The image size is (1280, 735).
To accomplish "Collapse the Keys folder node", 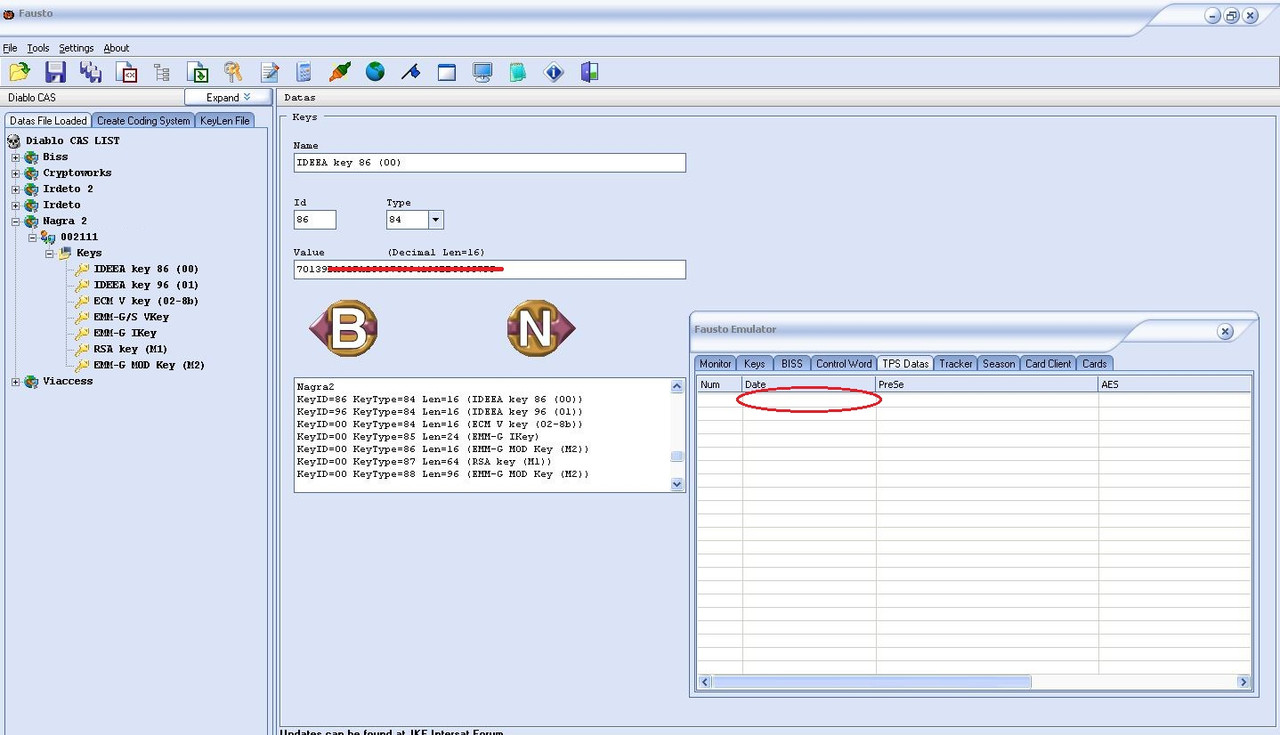I will coord(50,253).
